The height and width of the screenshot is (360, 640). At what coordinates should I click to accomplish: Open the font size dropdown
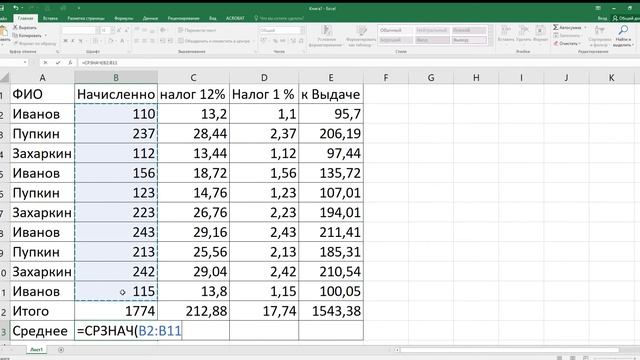[x=112, y=30]
